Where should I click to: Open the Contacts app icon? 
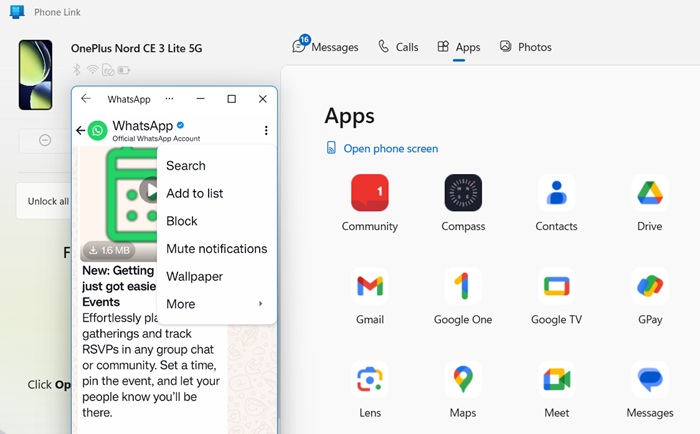tap(556, 193)
